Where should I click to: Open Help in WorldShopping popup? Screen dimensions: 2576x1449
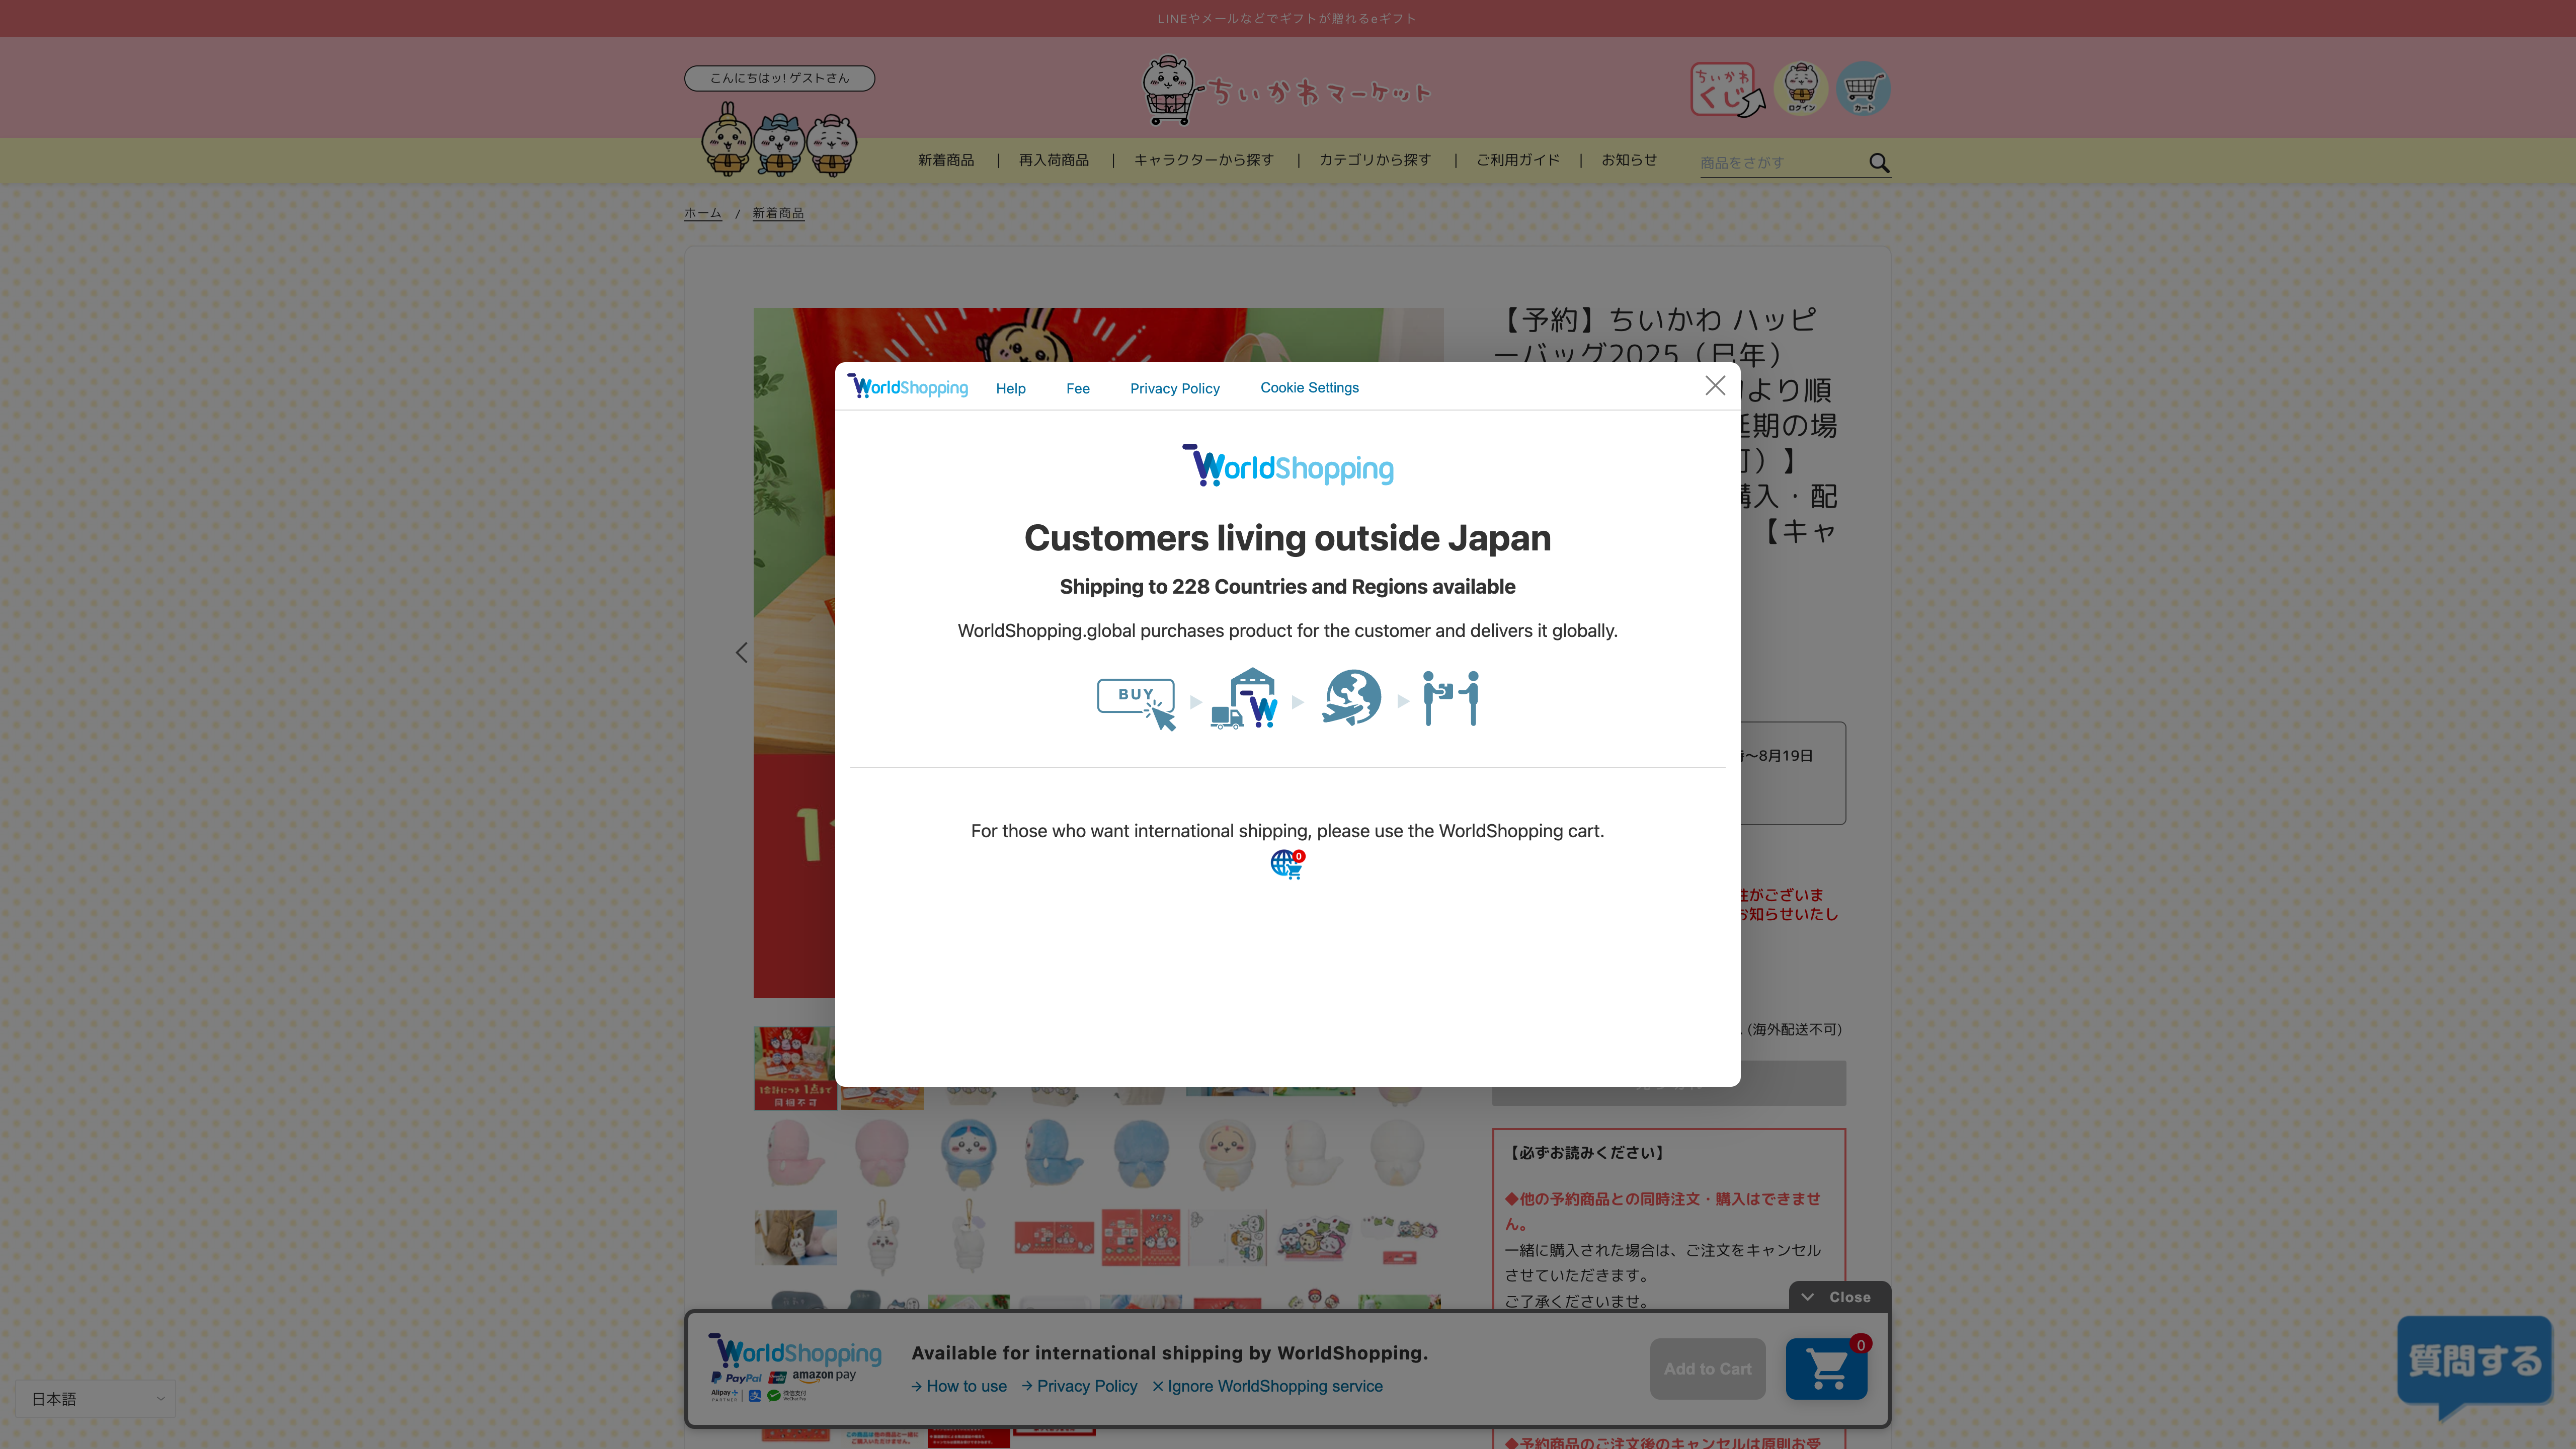(1010, 388)
